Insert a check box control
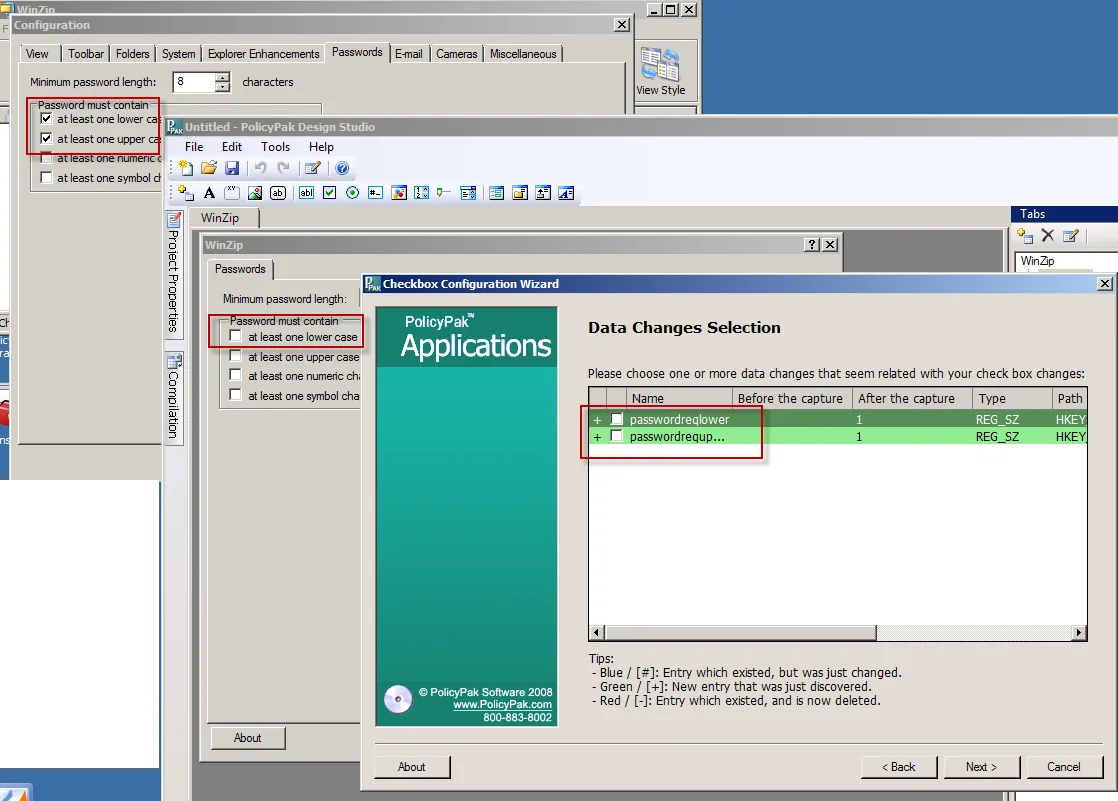This screenshot has height=801, width=1118. click(329, 193)
